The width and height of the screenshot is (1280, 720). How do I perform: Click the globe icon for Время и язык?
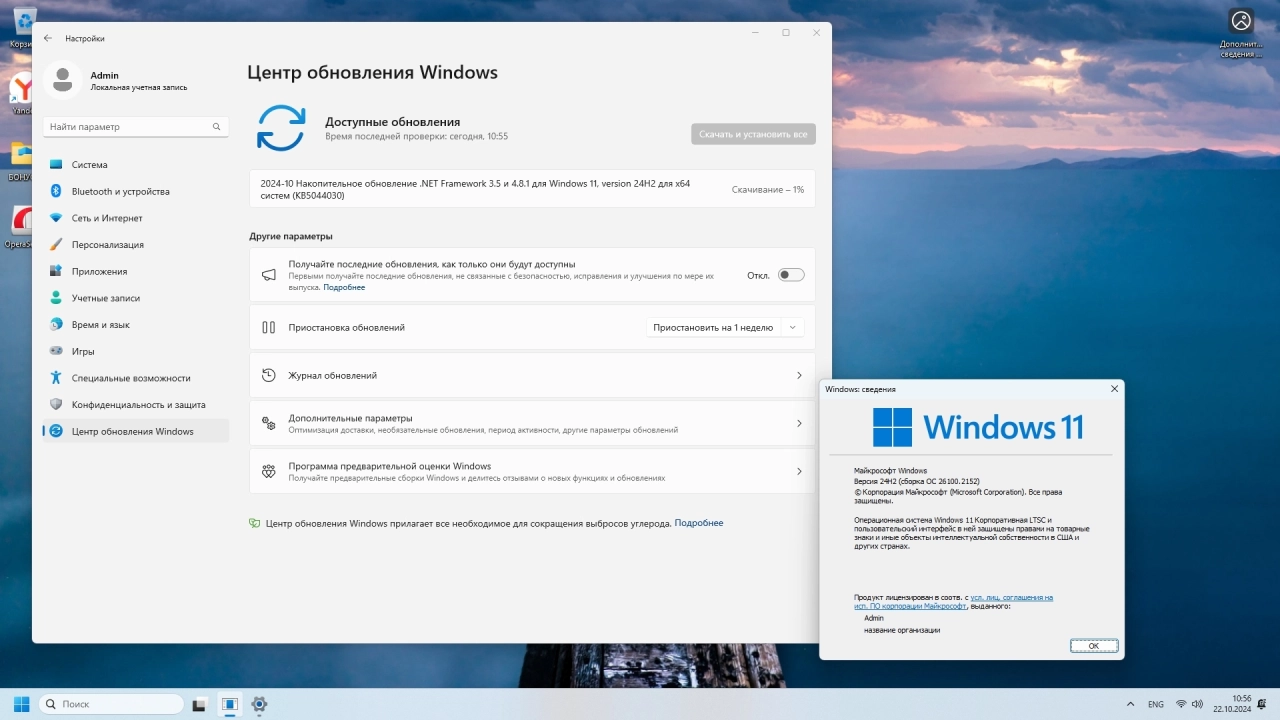coord(56,324)
